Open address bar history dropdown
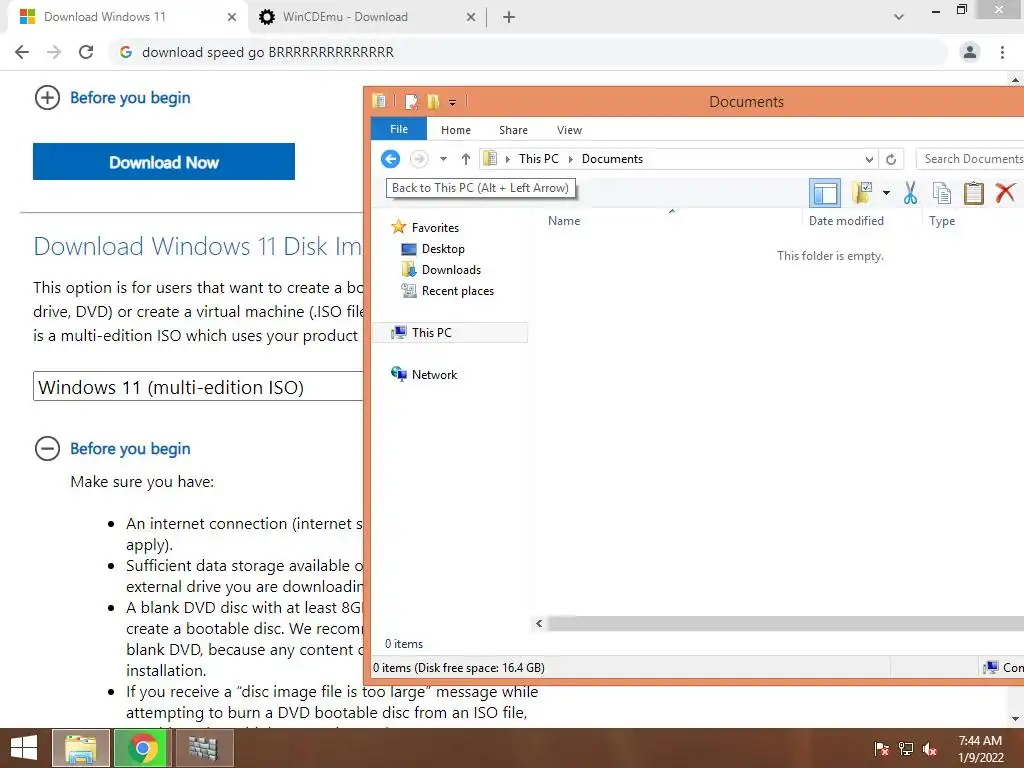Screen dimensions: 1024x768 pyautogui.click(x=869, y=159)
